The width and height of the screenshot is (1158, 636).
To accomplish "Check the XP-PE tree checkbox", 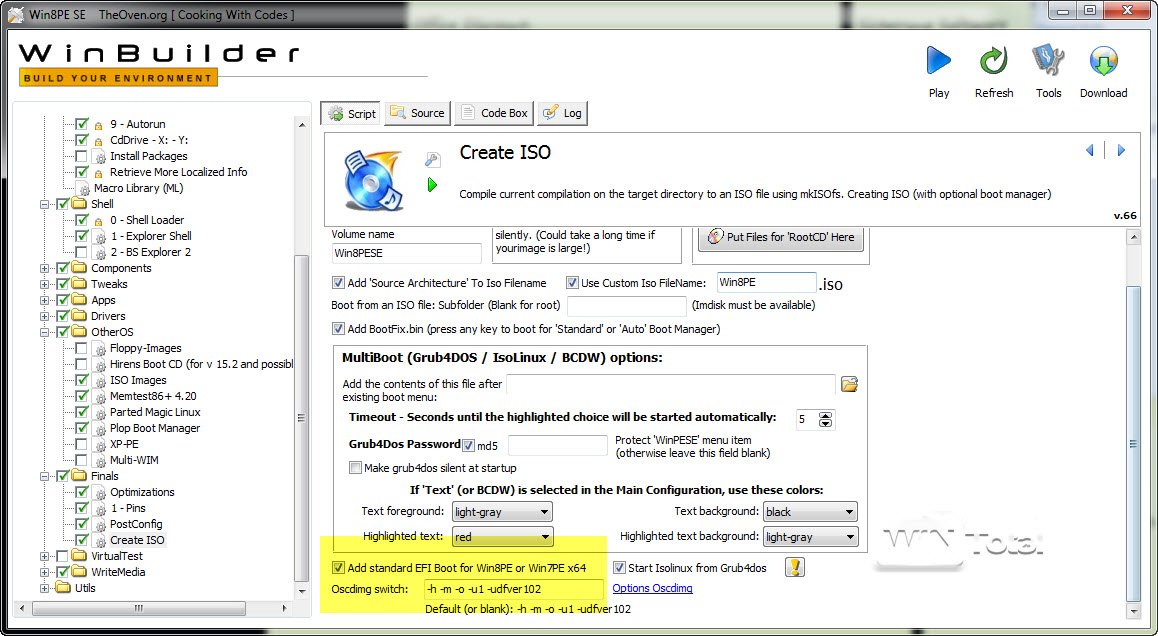I will [81, 444].
